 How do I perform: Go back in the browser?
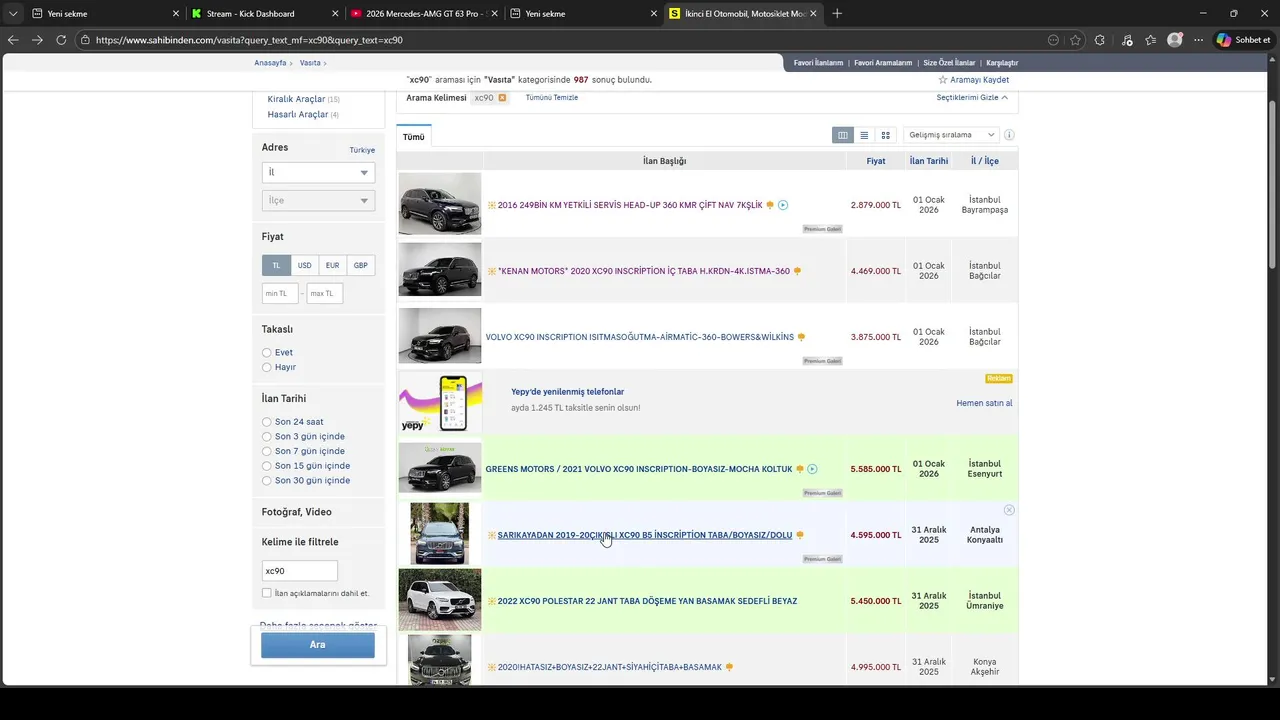(x=12, y=40)
